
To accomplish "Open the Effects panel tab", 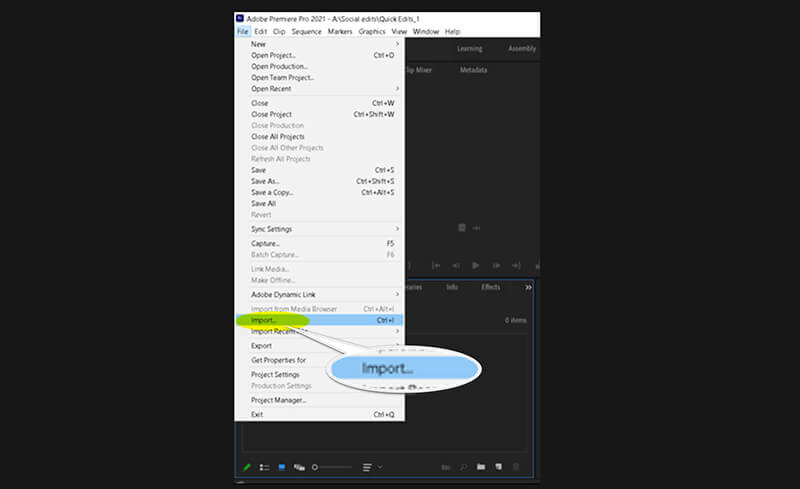I will click(x=490, y=287).
